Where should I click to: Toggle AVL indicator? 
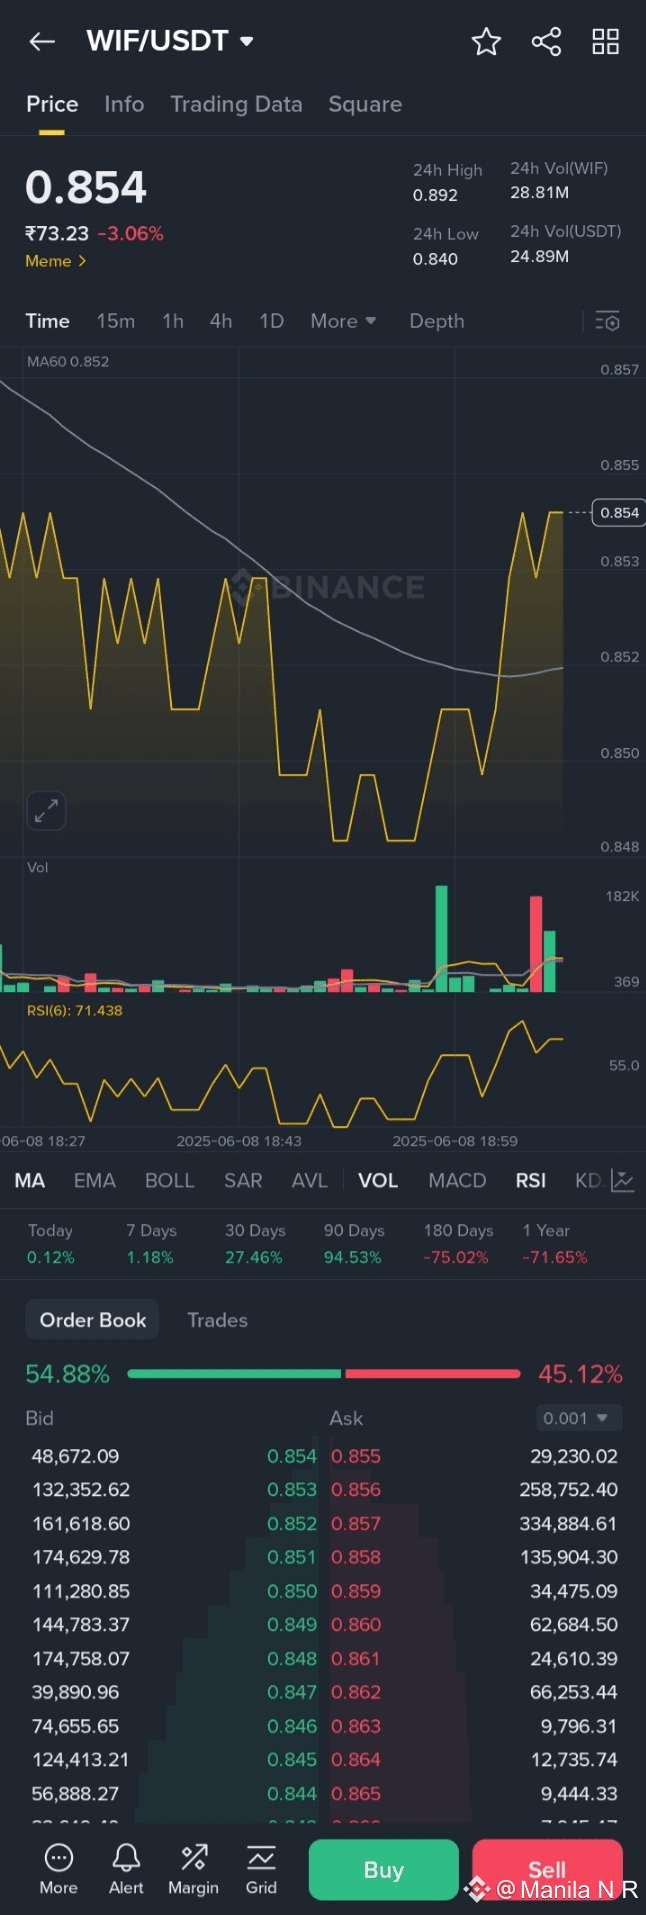(x=310, y=1181)
